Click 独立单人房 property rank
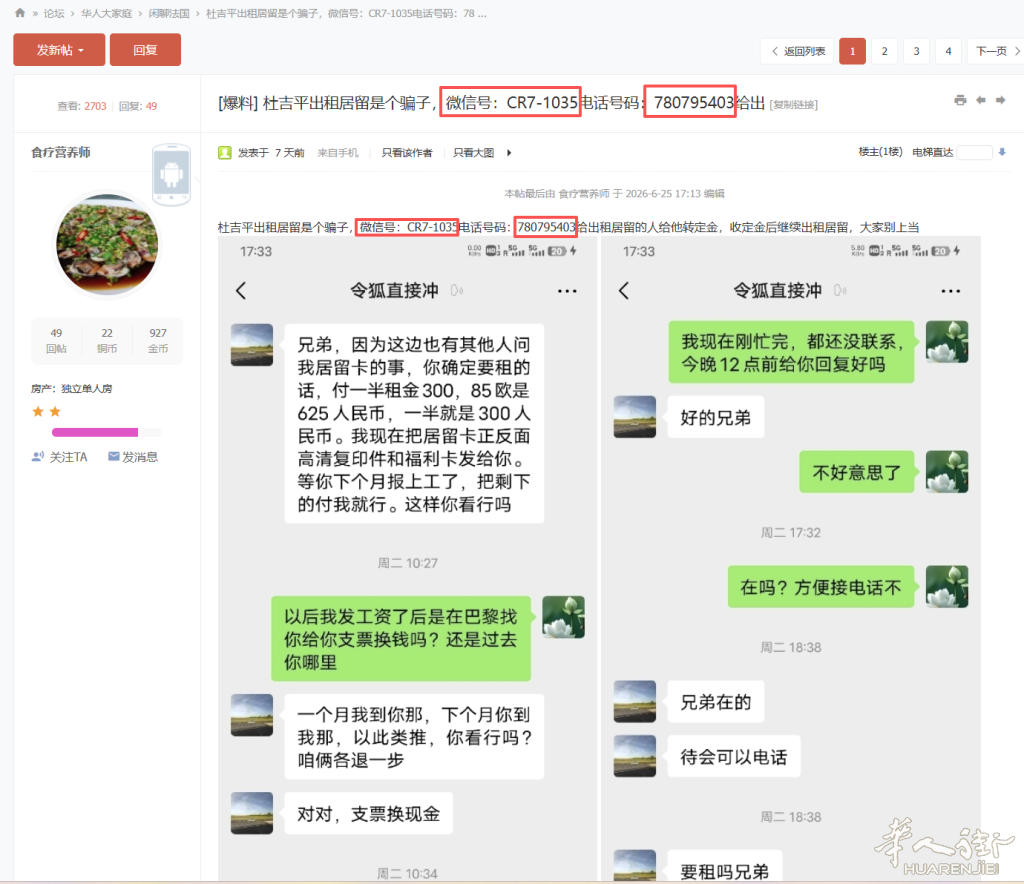The height and width of the screenshot is (884, 1024). pos(86,388)
